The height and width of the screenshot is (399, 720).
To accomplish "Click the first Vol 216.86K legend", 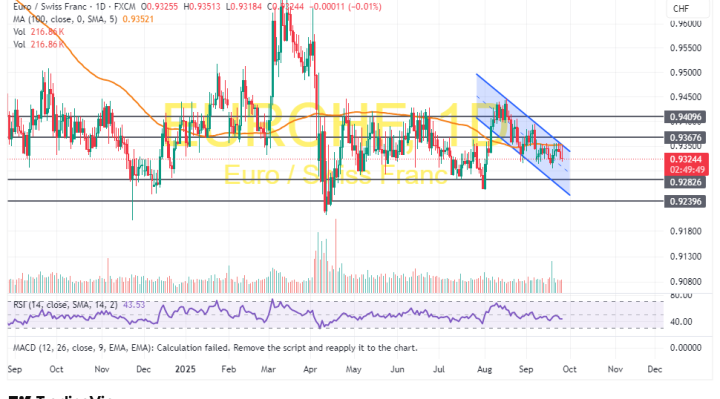I will click(x=39, y=32).
